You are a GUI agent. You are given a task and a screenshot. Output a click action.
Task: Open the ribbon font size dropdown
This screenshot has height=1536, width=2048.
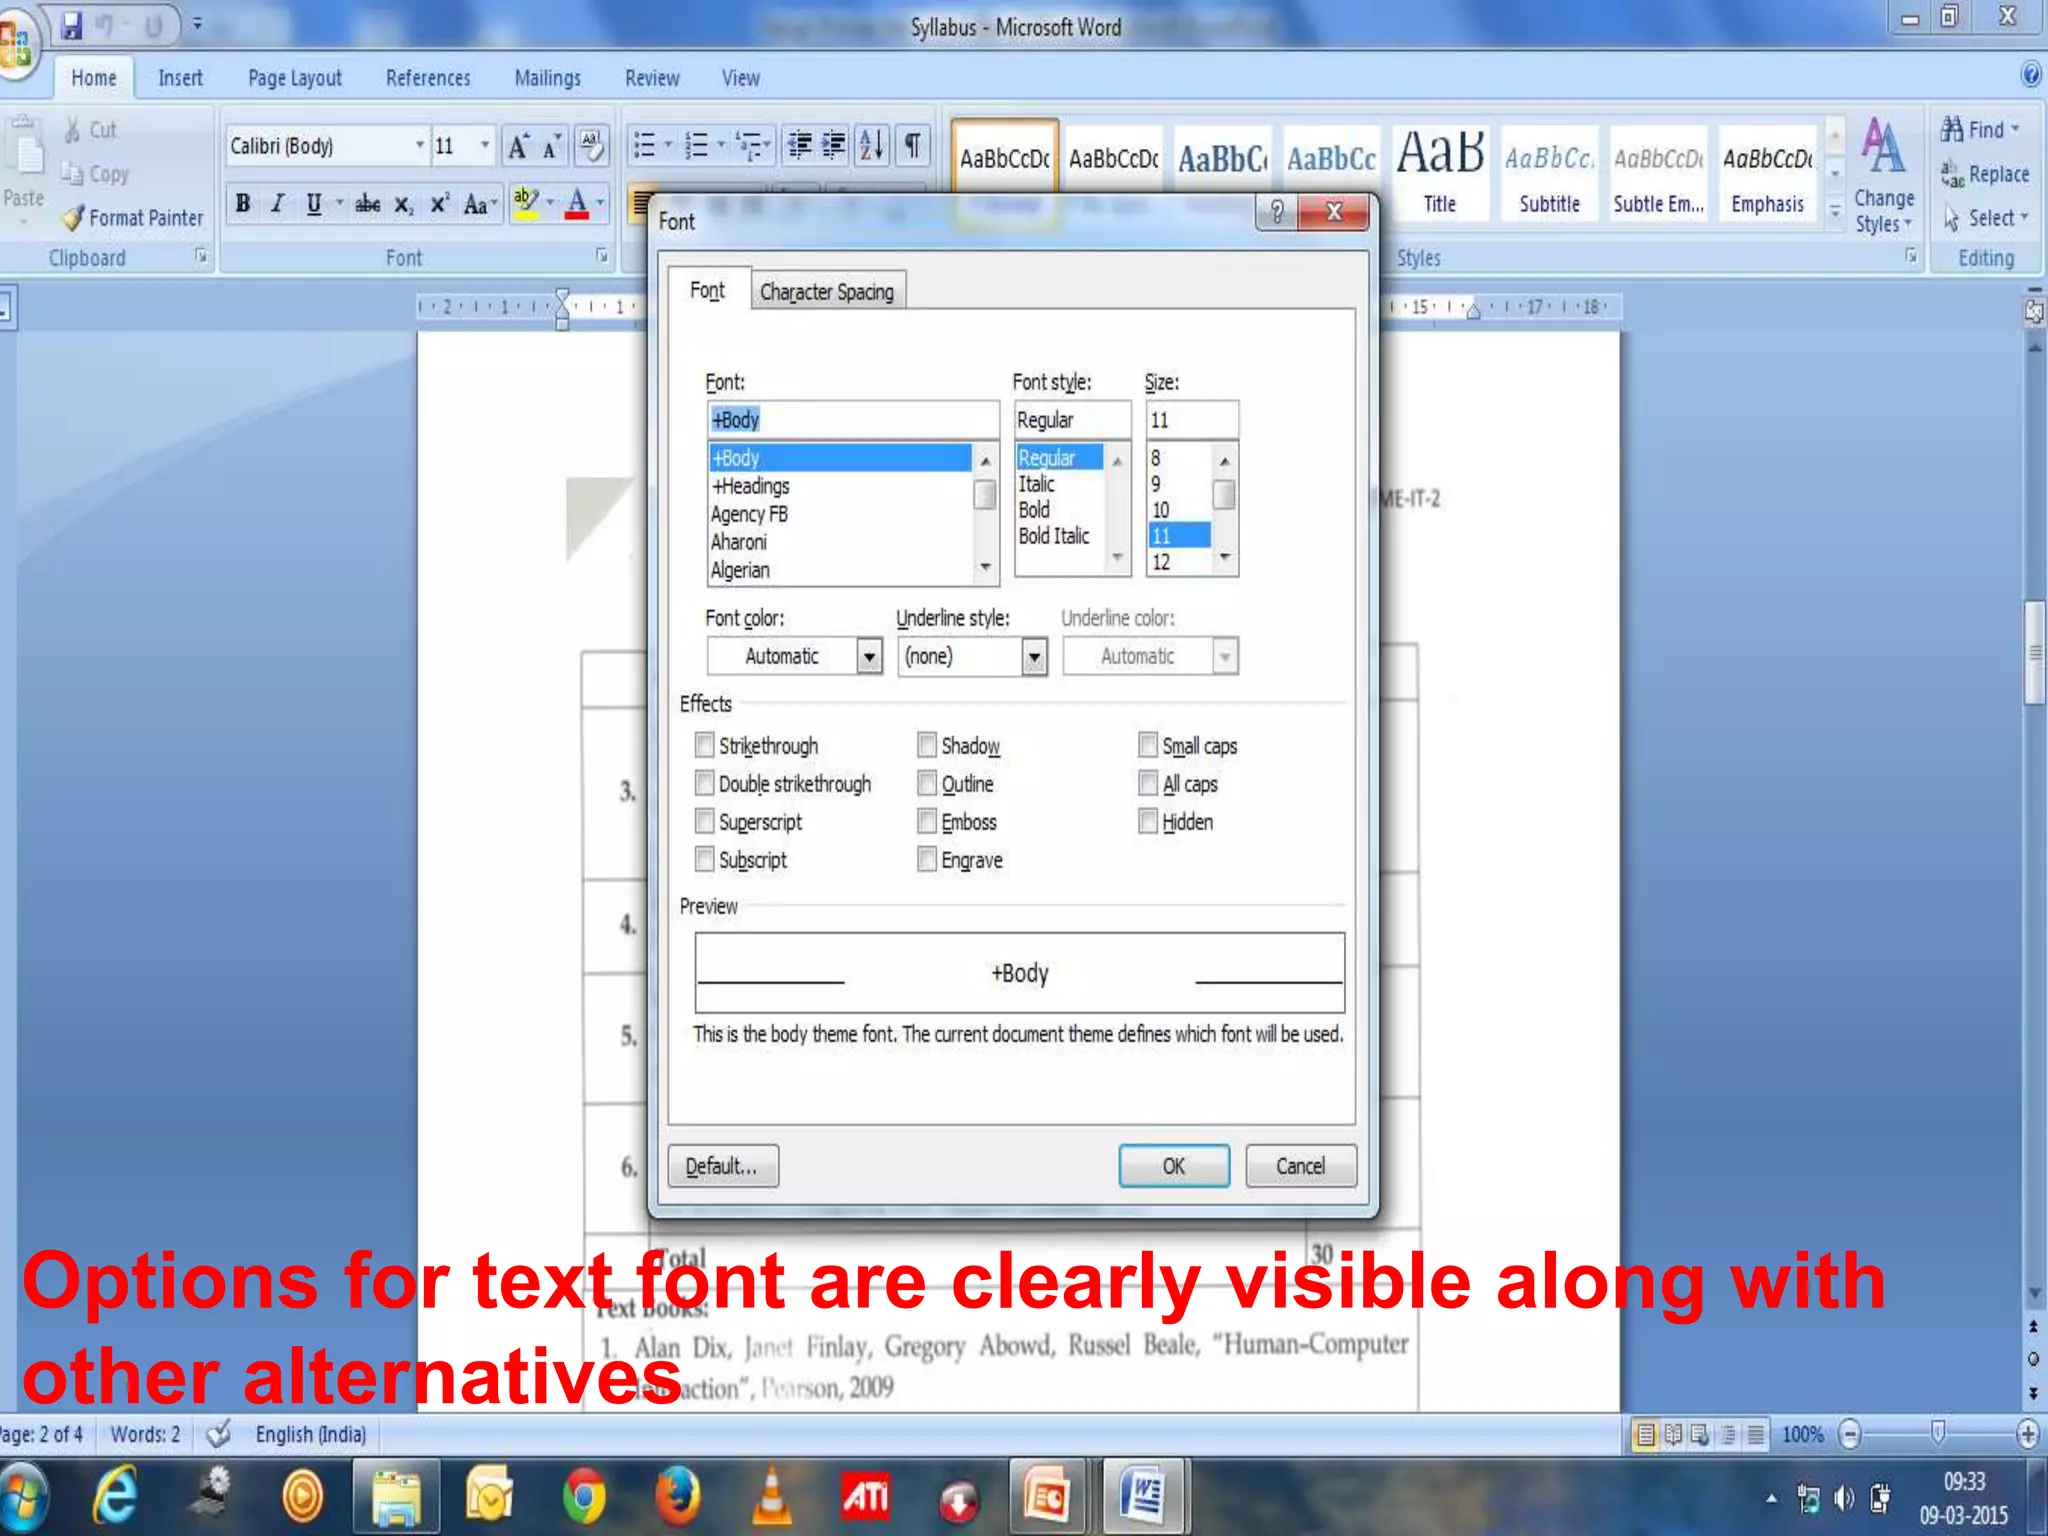coord(485,146)
